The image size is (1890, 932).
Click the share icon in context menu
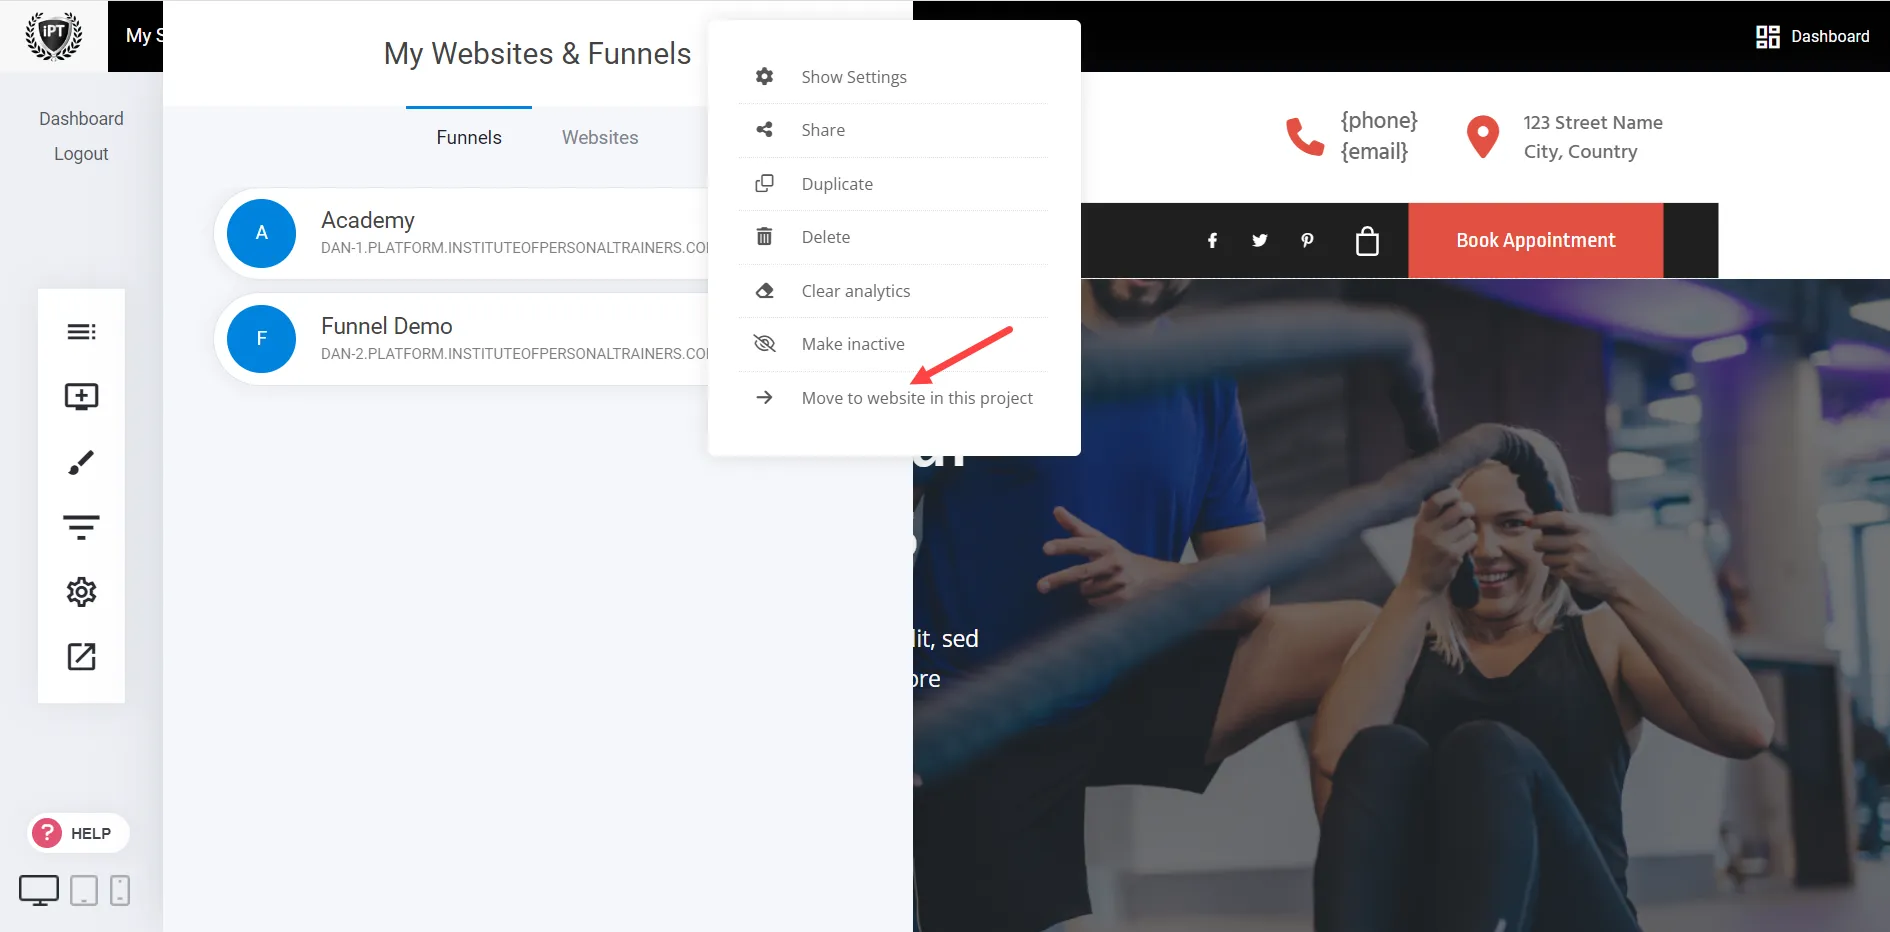(x=764, y=130)
